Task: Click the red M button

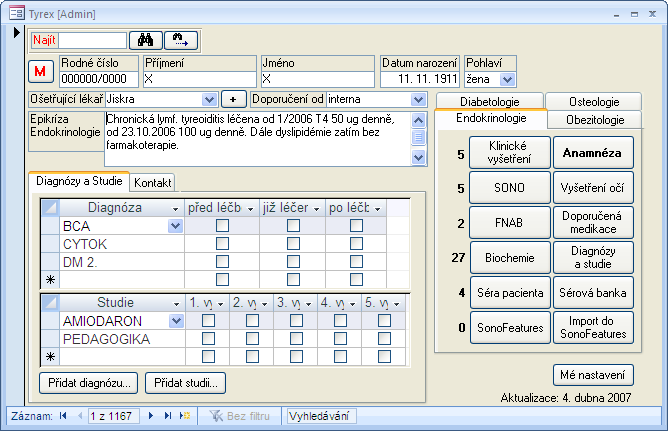Action: tap(41, 71)
